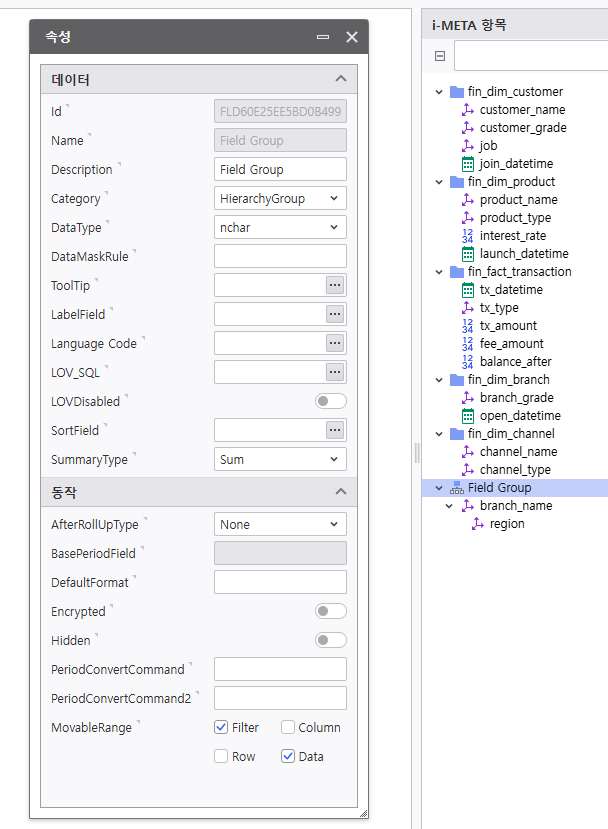The image size is (608, 829).
Task: Collapse the branch_name tree node
Action: 449,506
